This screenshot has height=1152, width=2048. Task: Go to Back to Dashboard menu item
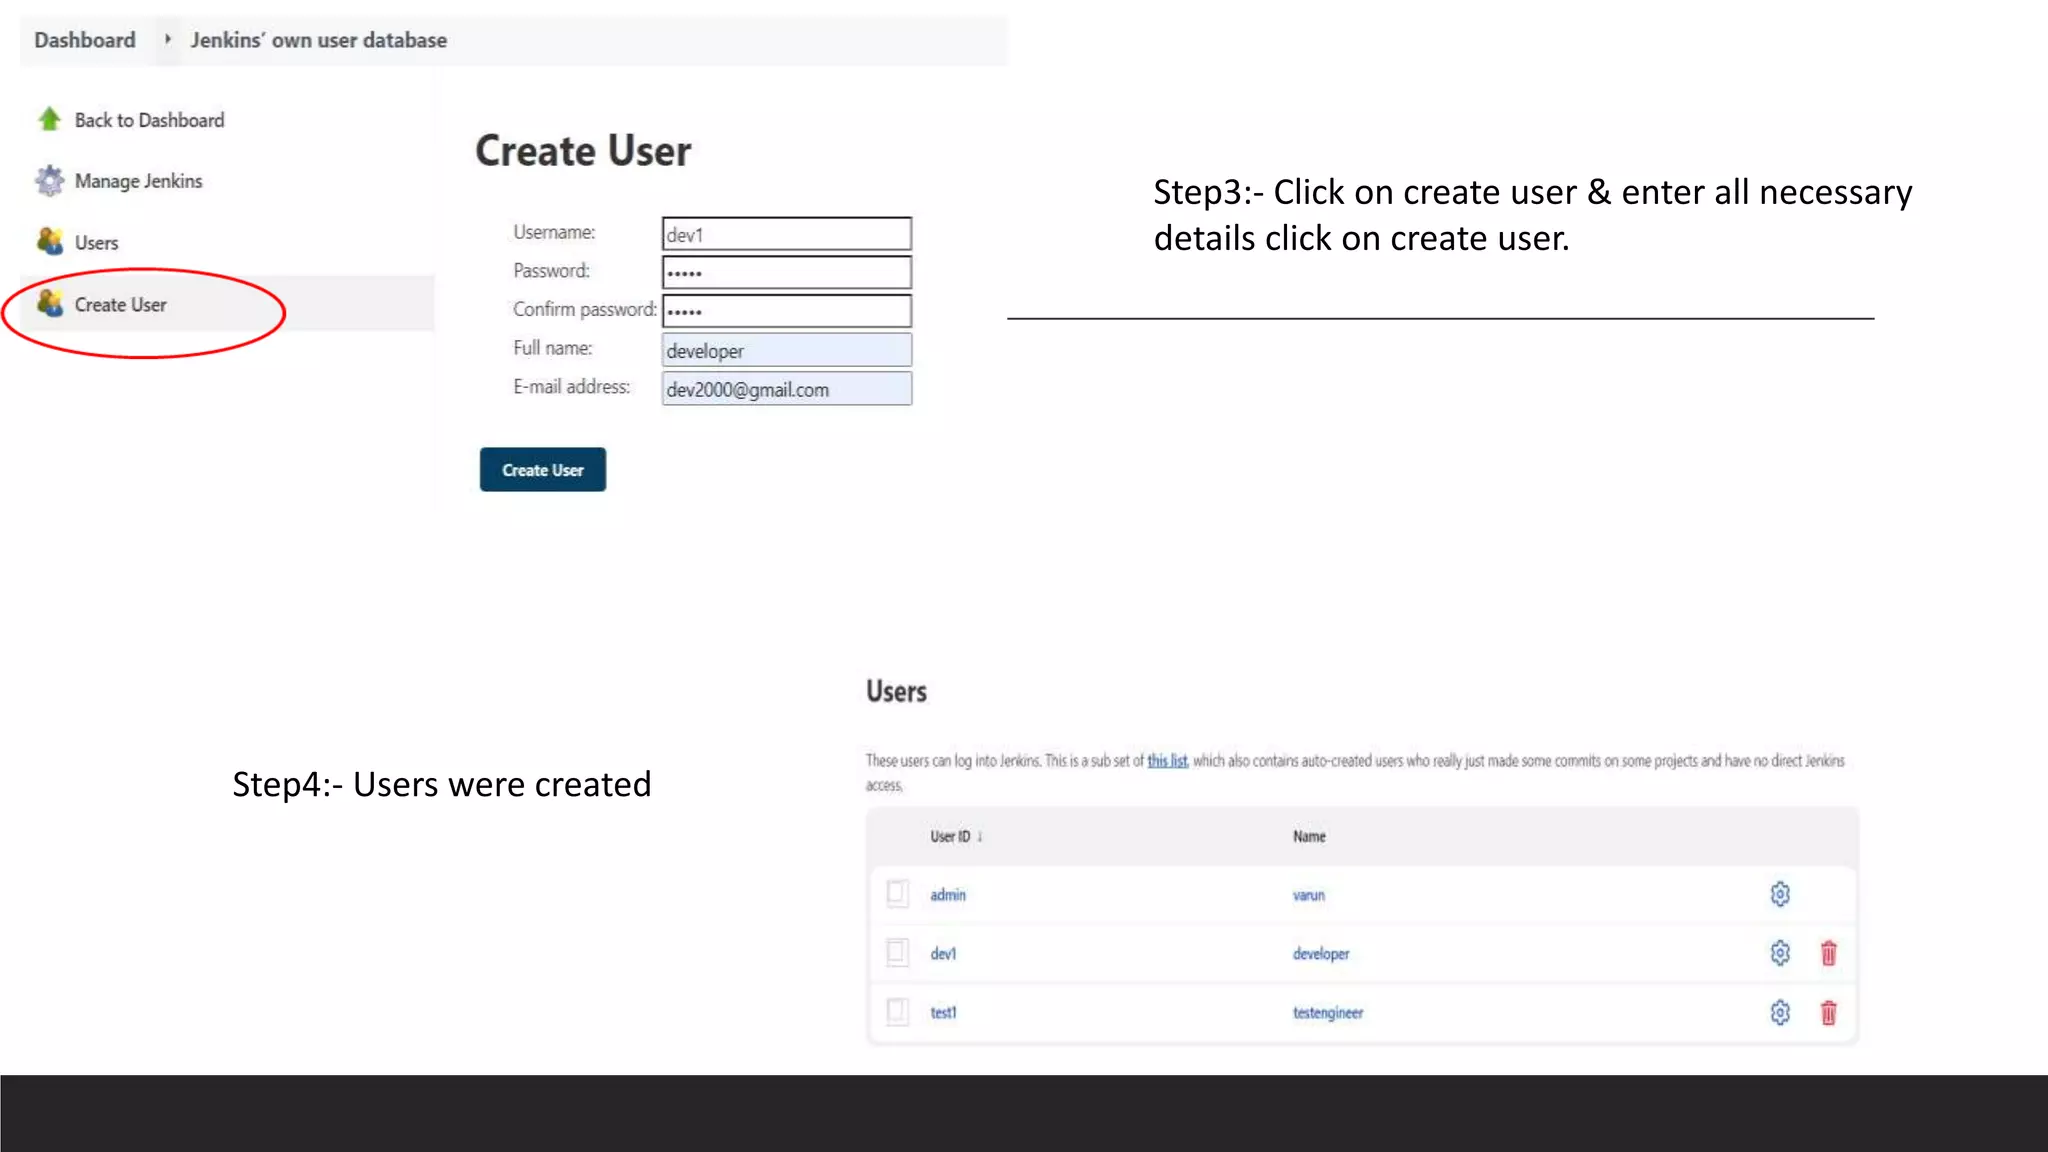[149, 120]
